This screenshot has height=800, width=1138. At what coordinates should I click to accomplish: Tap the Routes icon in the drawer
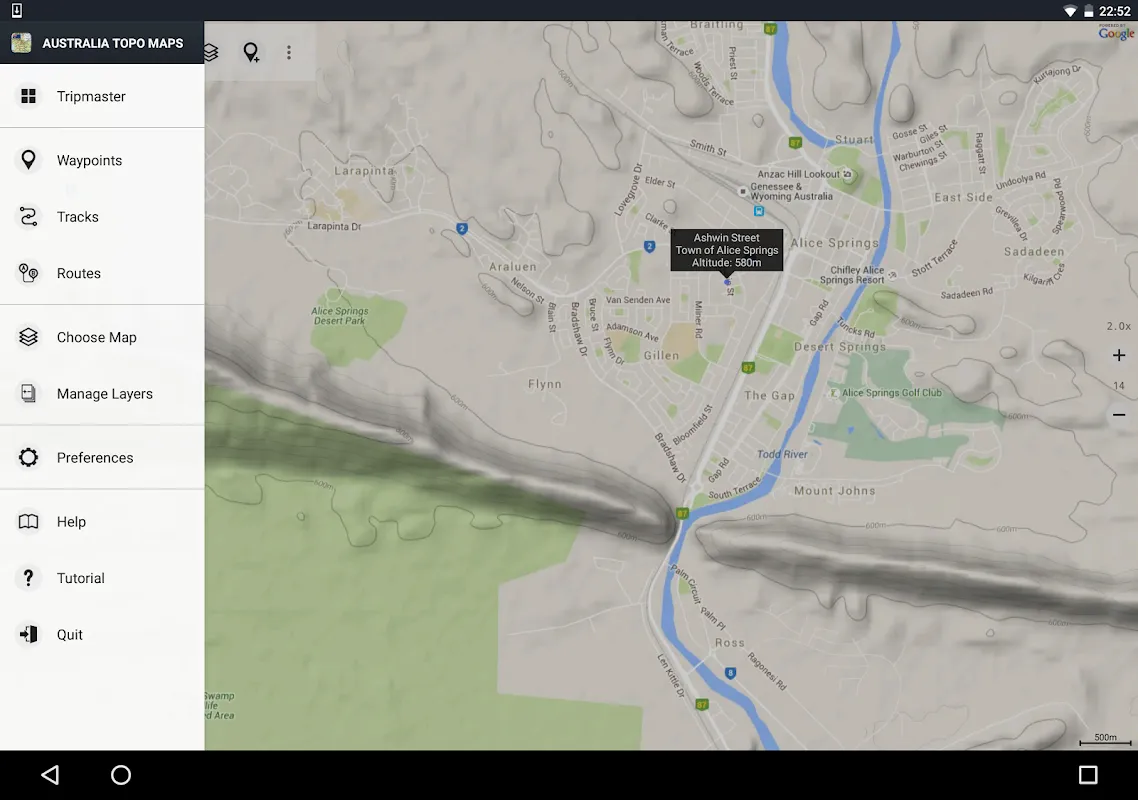(28, 273)
